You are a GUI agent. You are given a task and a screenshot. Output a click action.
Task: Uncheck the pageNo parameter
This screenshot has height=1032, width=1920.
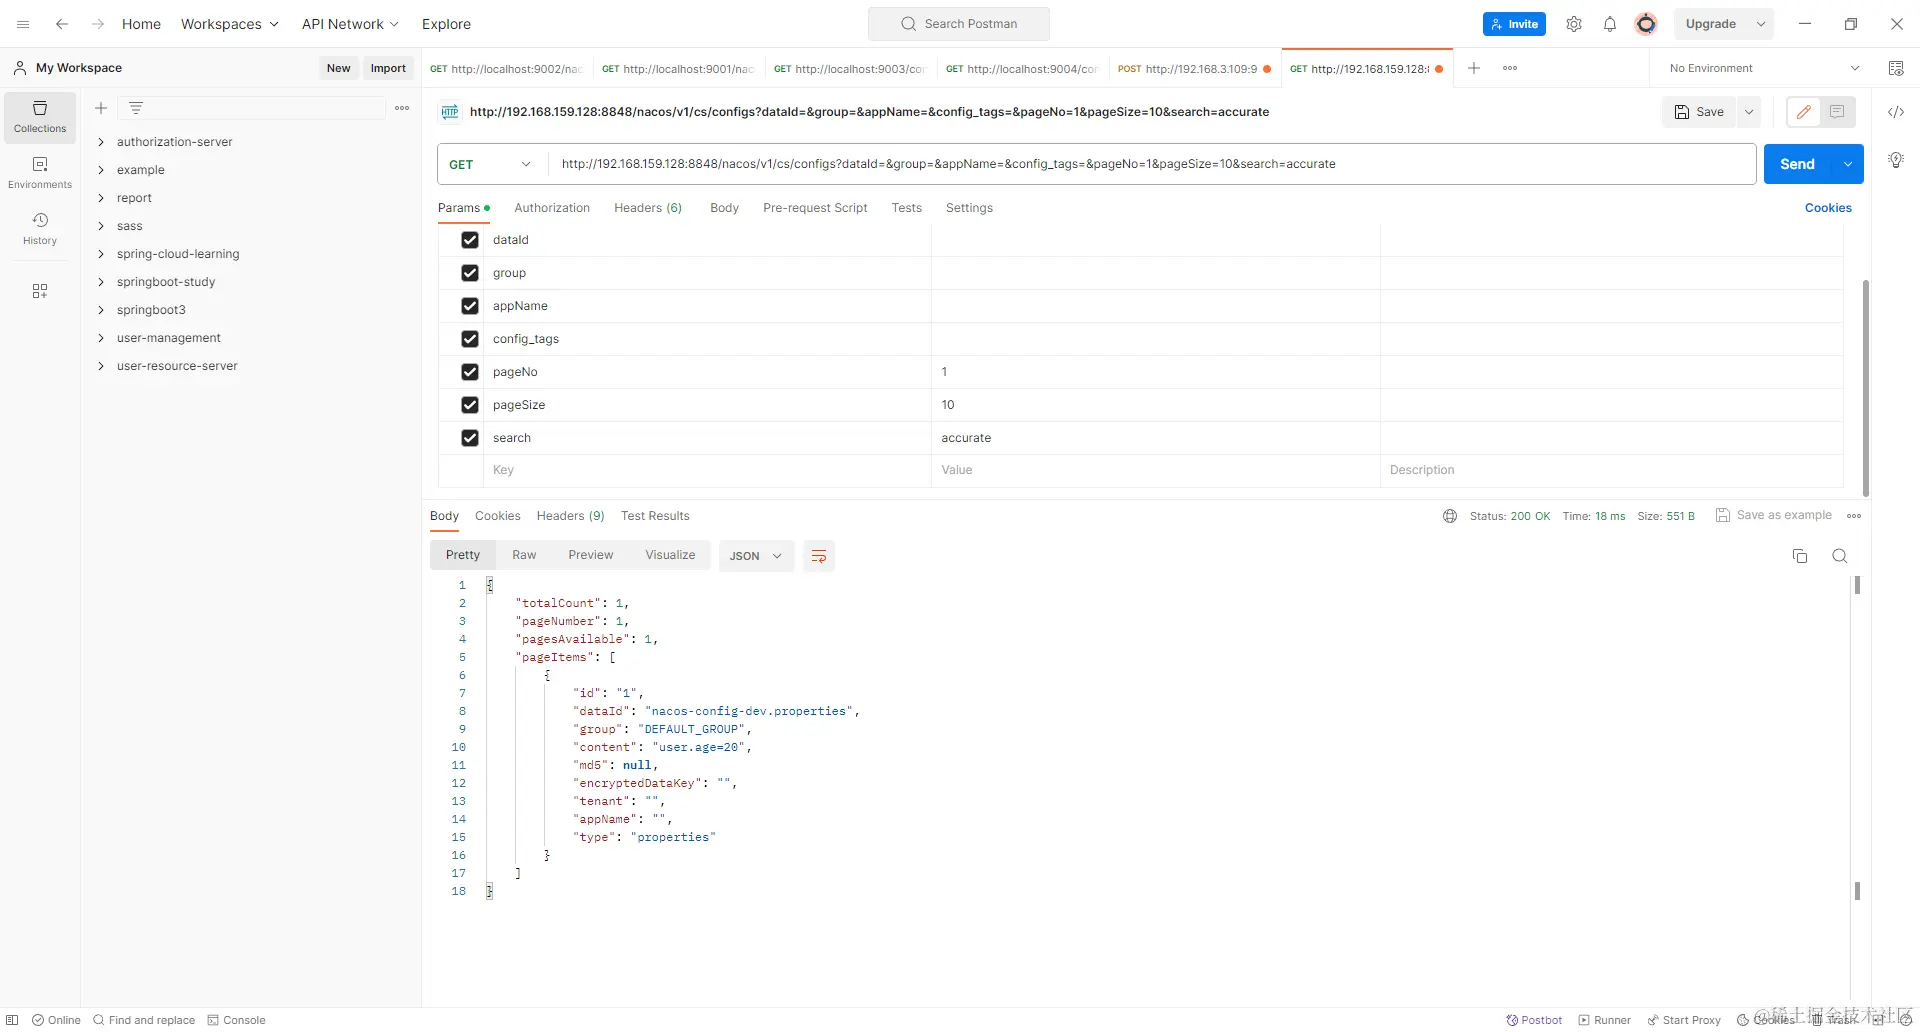[x=470, y=372]
